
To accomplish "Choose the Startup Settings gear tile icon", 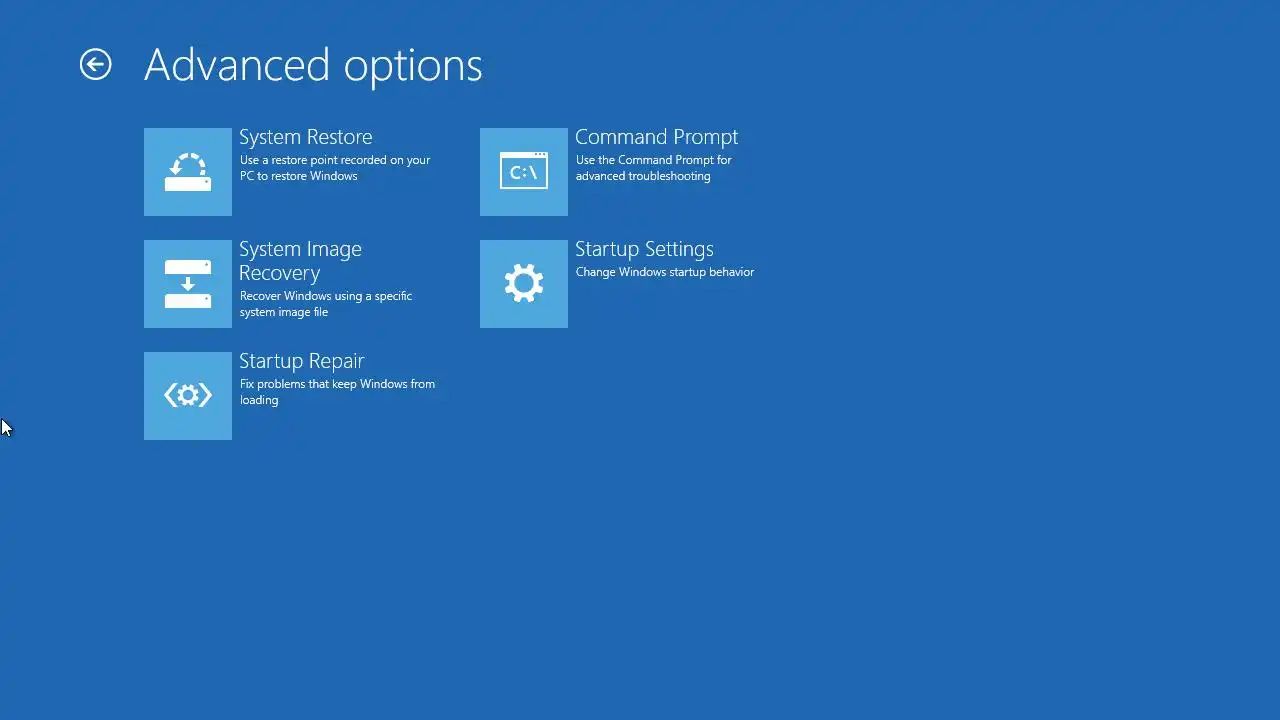I will [x=524, y=284].
